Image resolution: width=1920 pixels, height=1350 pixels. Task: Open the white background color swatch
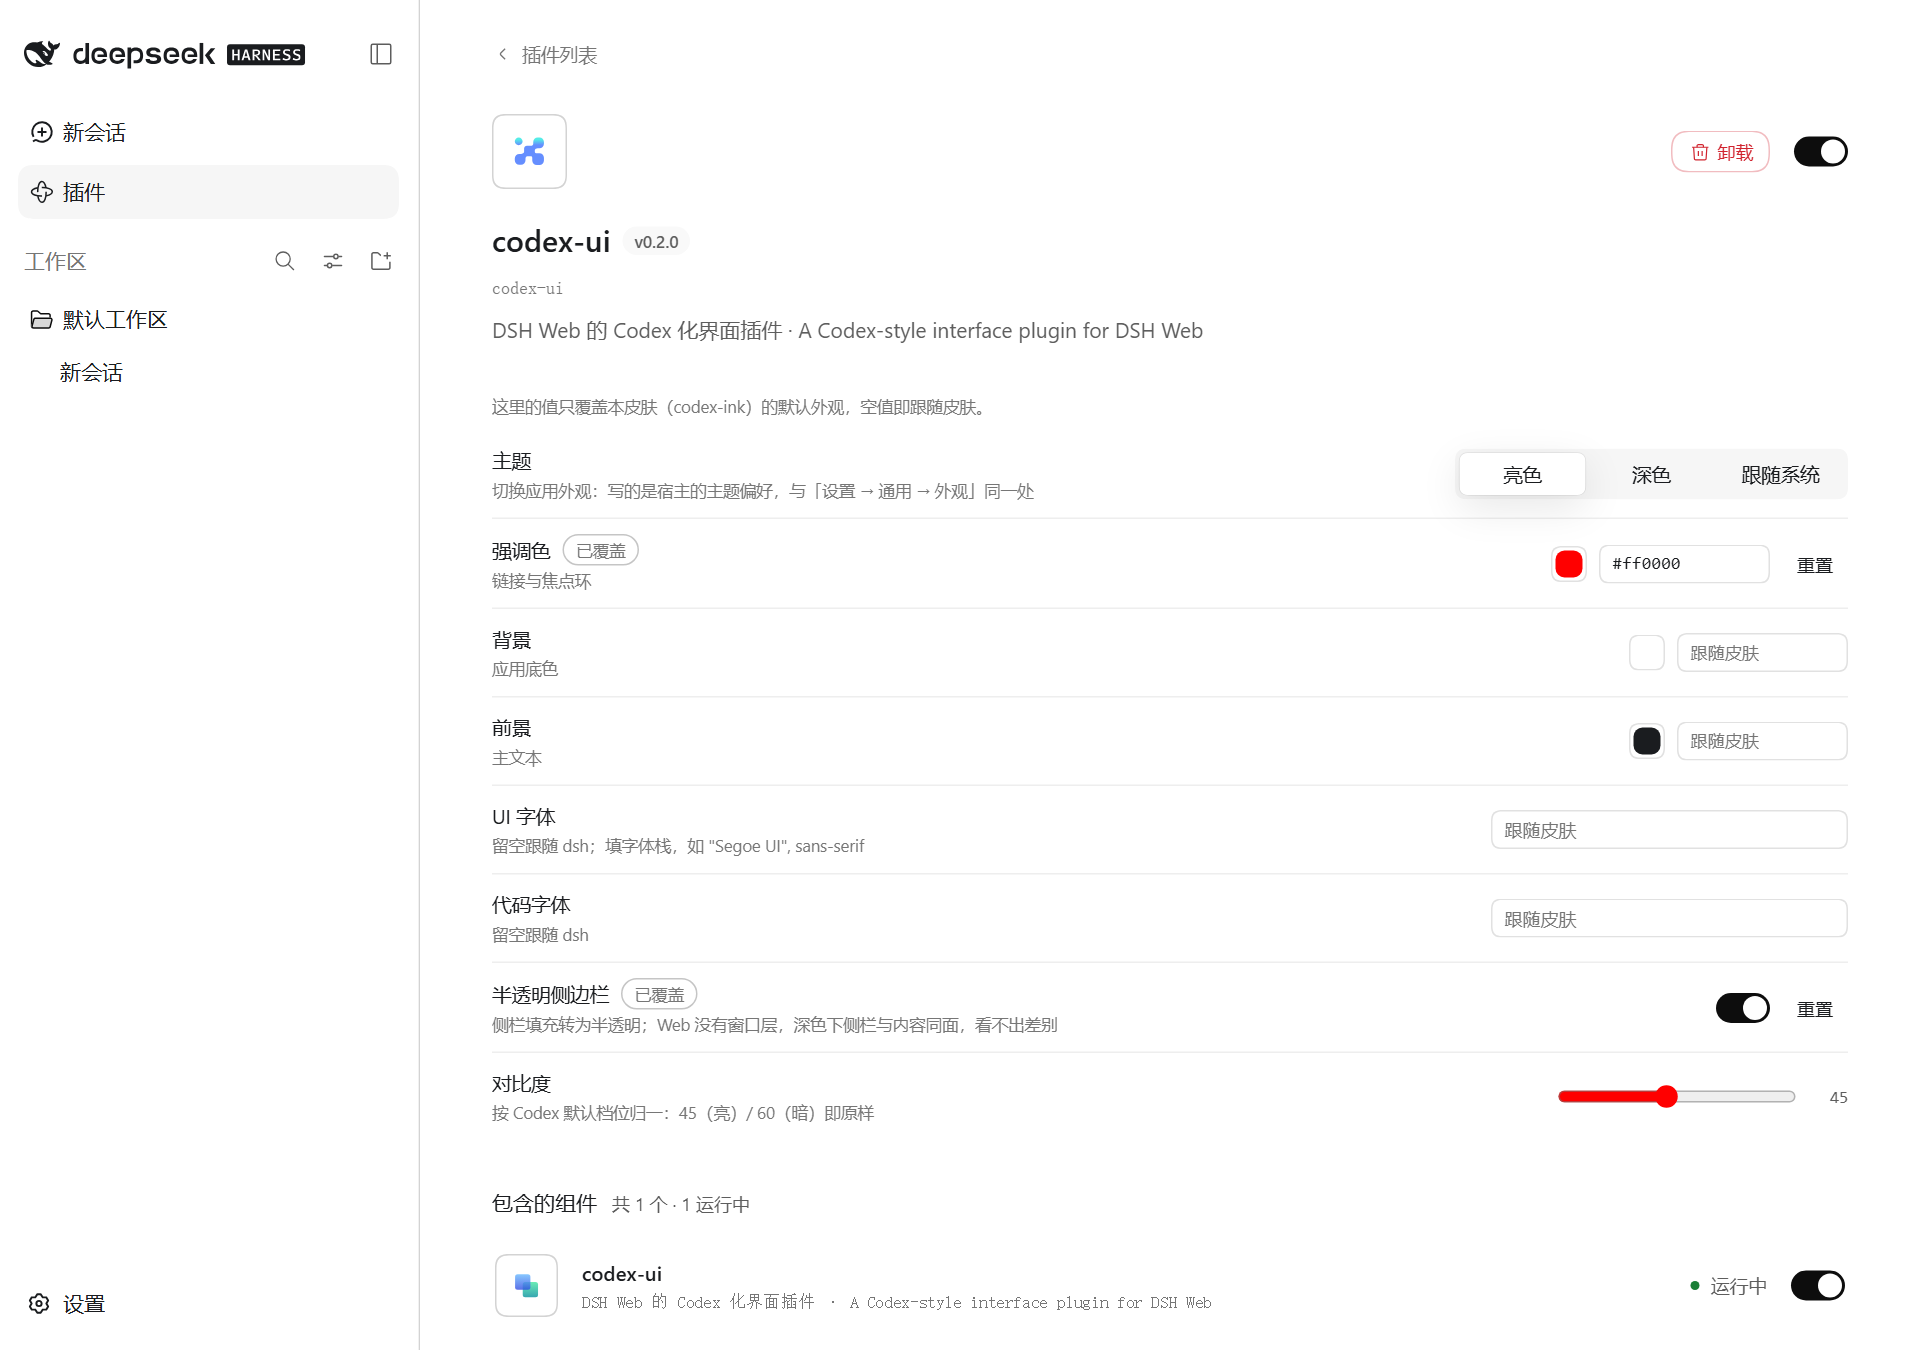(1647, 653)
